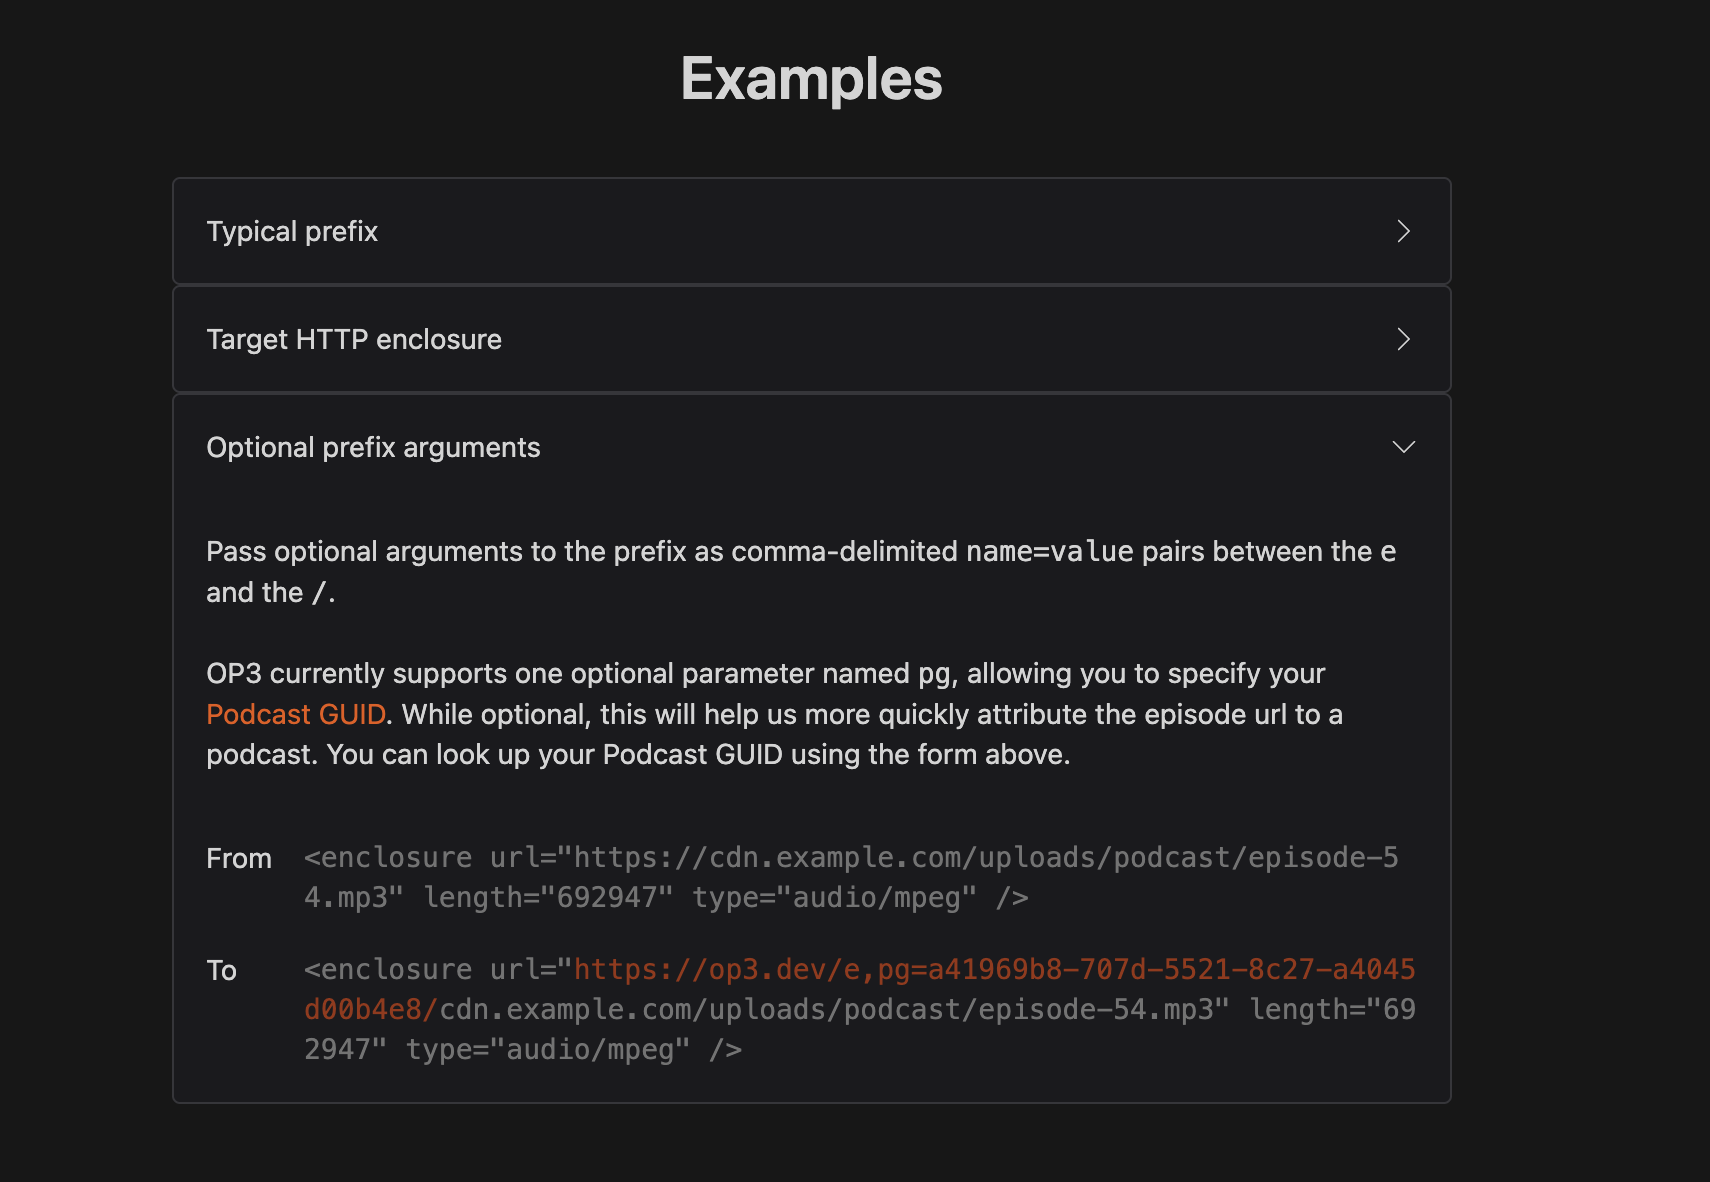Collapse using the Optional prefix arguments down-chevron
This screenshot has height=1182, width=1710.
click(1403, 447)
